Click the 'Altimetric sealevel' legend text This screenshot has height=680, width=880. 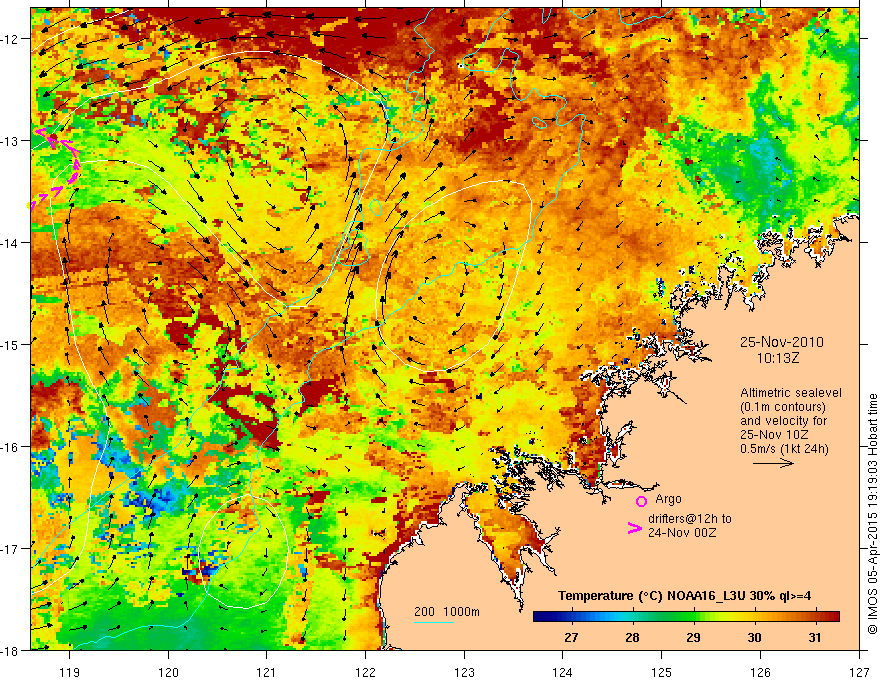791,393
